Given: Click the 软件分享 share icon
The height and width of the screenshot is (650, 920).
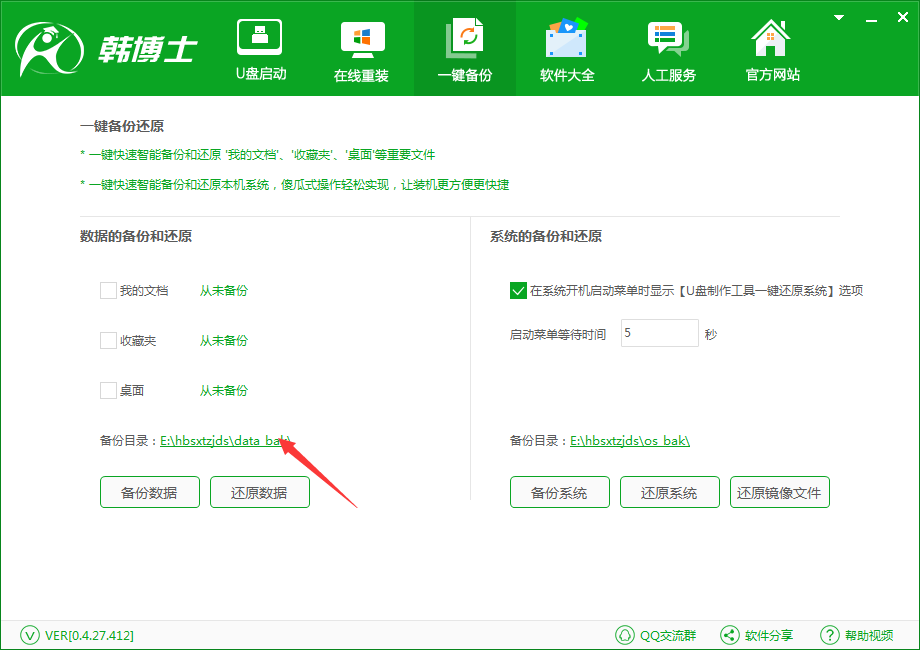Looking at the screenshot, I should click(730, 635).
